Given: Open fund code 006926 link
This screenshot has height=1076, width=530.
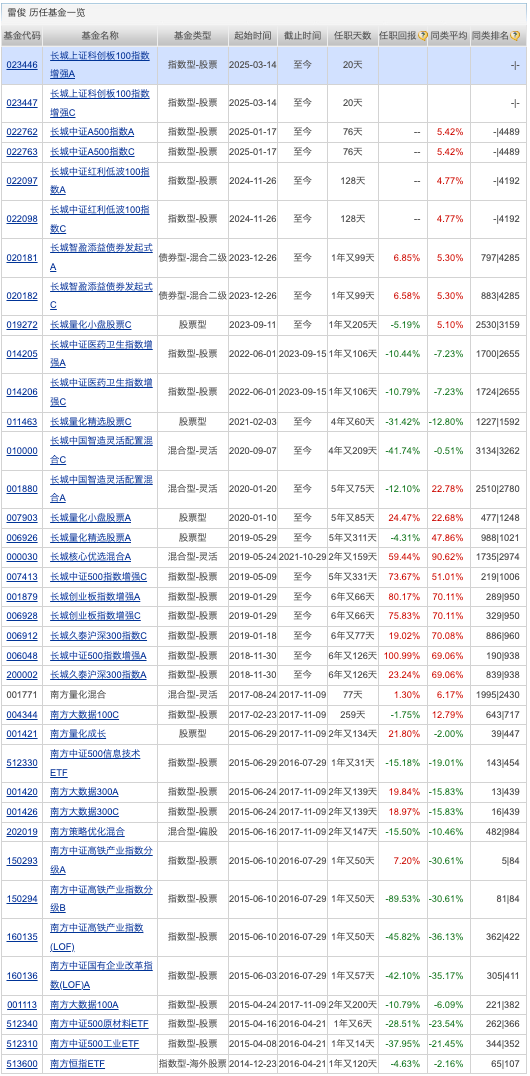Looking at the screenshot, I should point(22,537).
